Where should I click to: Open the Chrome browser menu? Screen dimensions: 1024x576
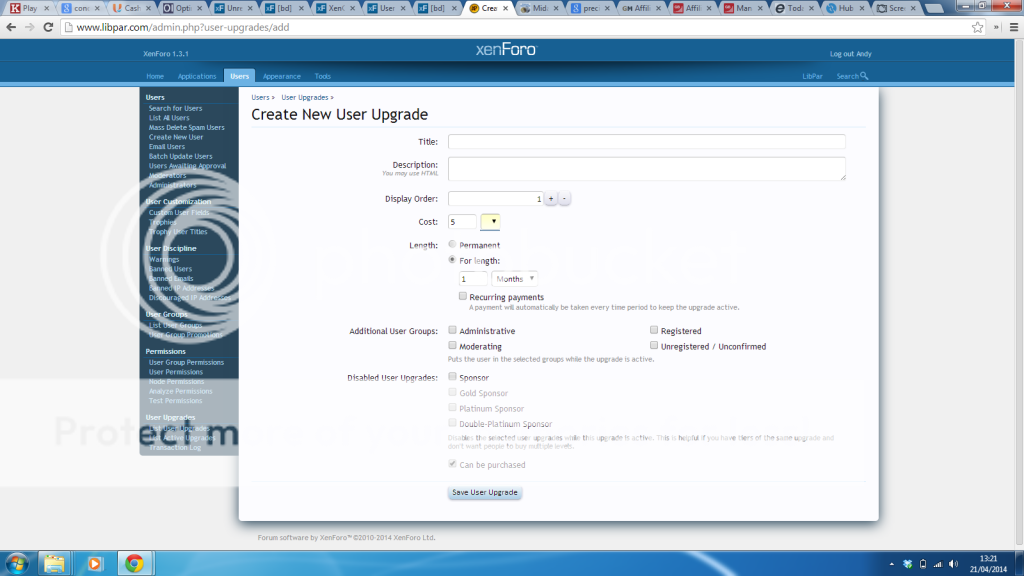pyautogui.click(x=1012, y=27)
